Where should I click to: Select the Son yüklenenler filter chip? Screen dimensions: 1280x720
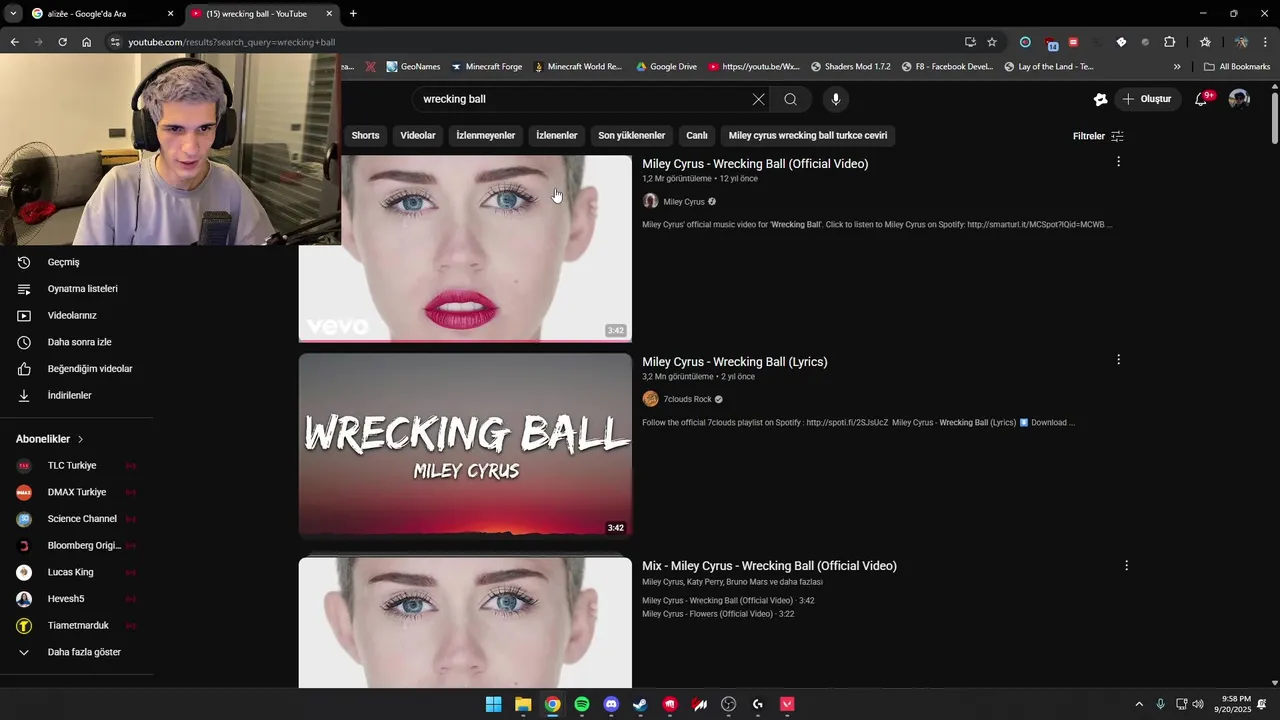pos(632,136)
